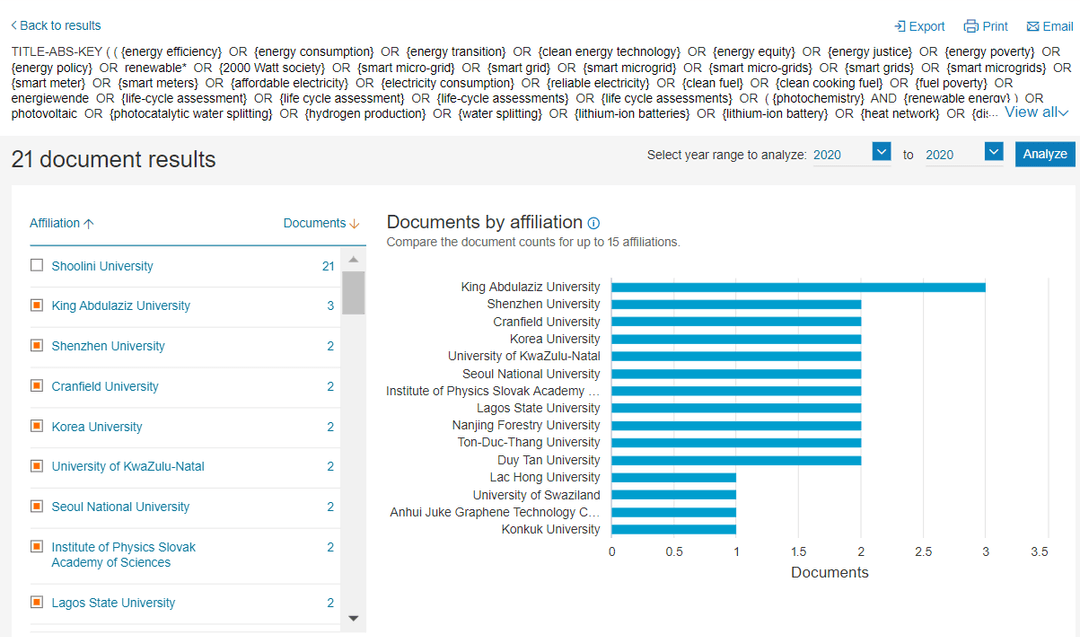Click the Export link text

click(926, 26)
